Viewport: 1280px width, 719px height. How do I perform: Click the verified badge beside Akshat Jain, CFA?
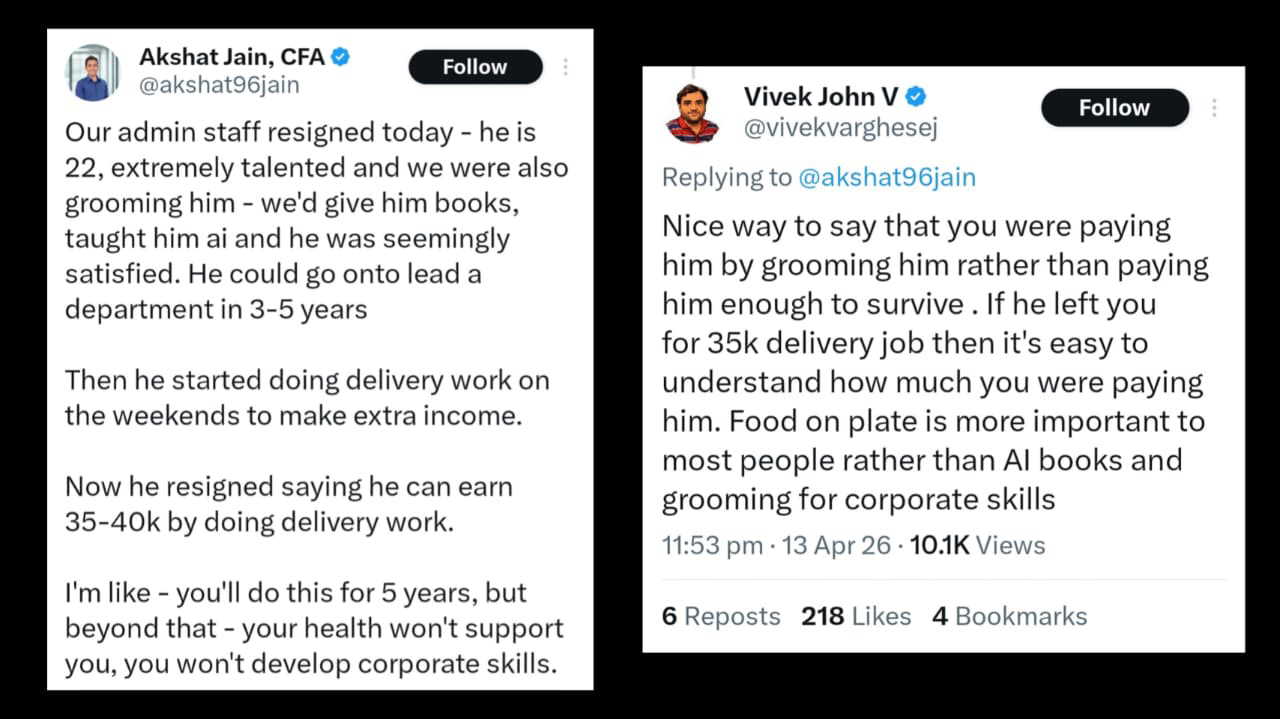pos(341,57)
